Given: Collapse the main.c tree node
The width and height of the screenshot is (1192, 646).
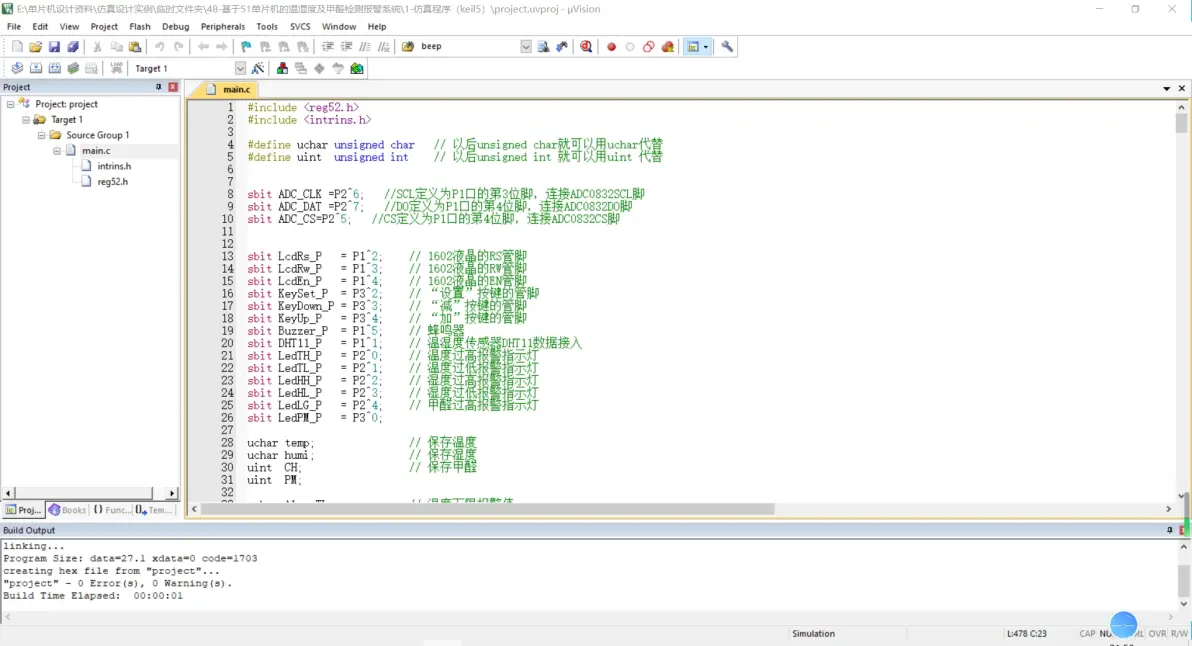Looking at the screenshot, I should [x=57, y=151].
